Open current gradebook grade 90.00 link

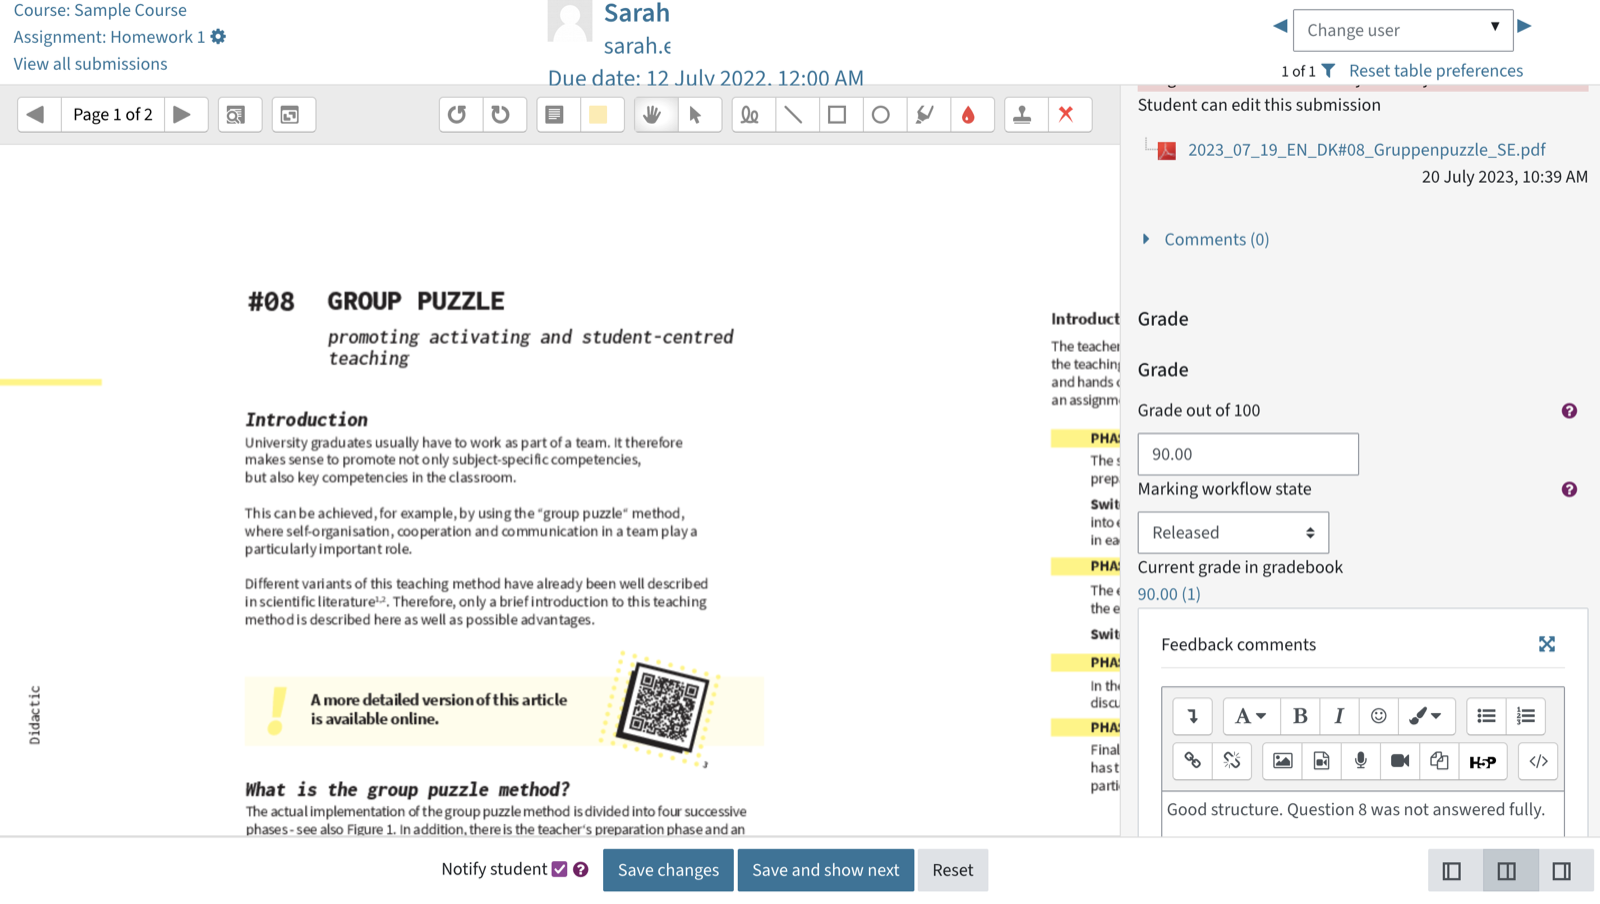coord(1168,594)
